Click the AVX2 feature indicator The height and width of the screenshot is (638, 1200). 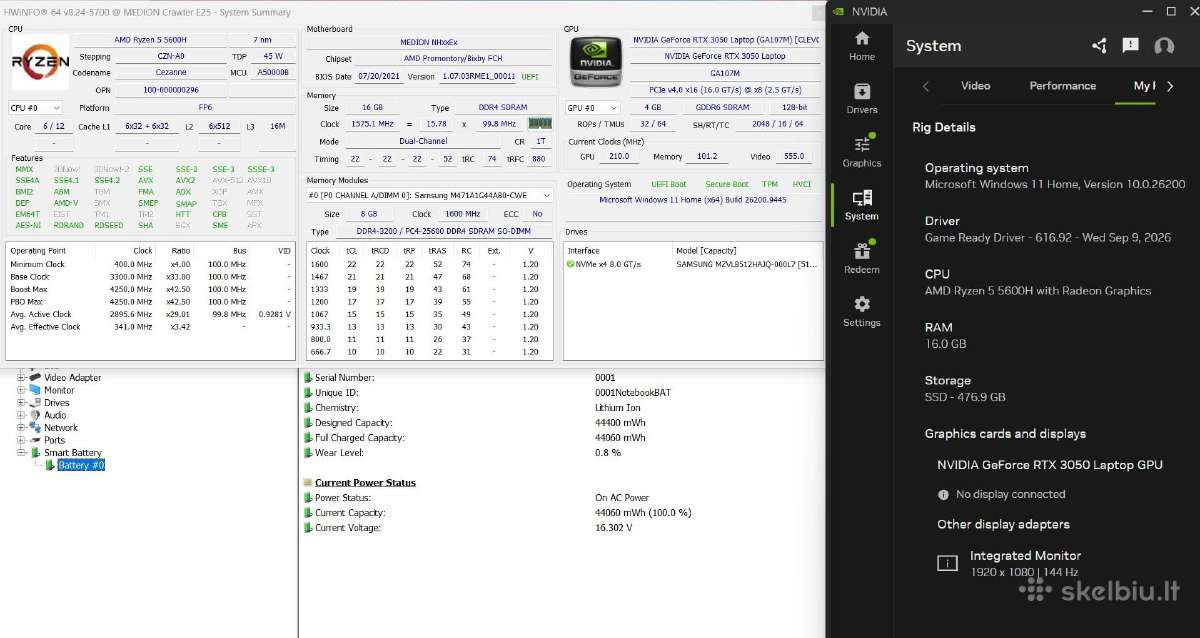pos(185,180)
